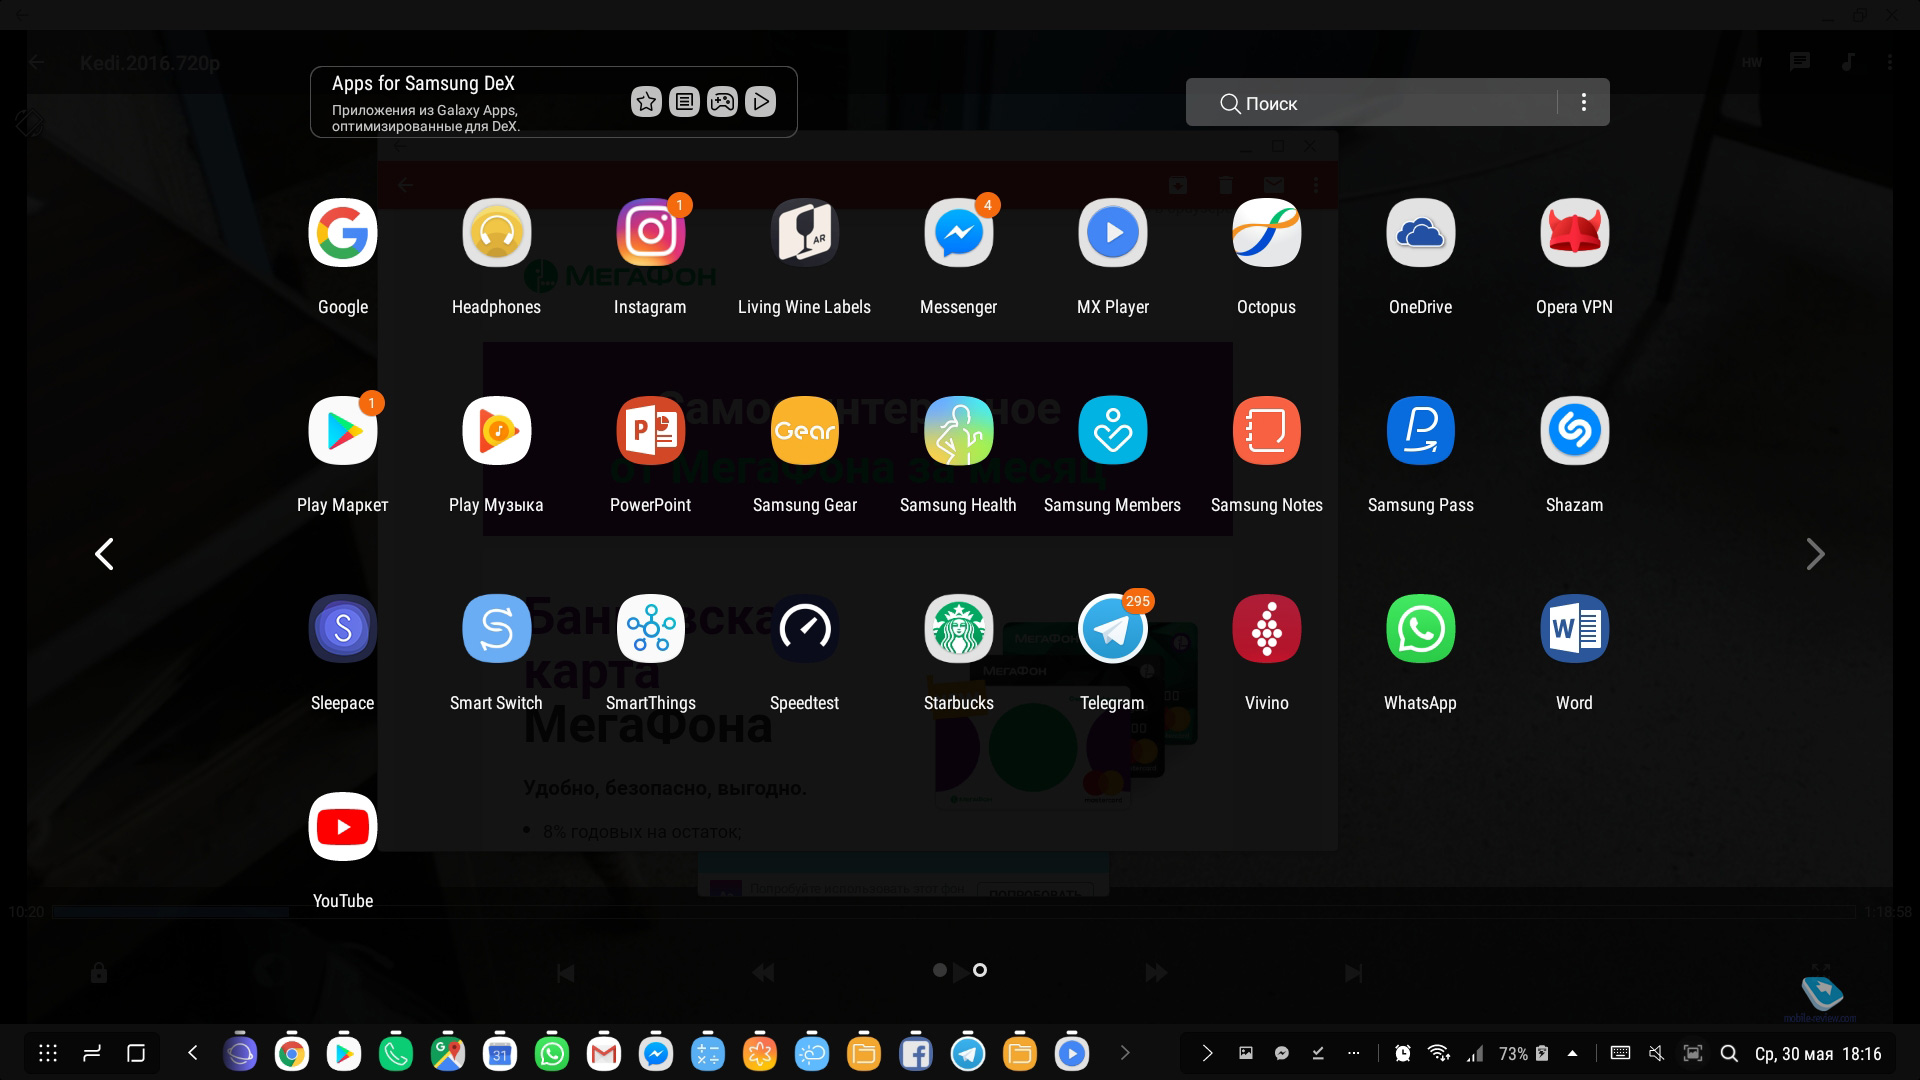Launch Samsung Pass

coord(1420,431)
